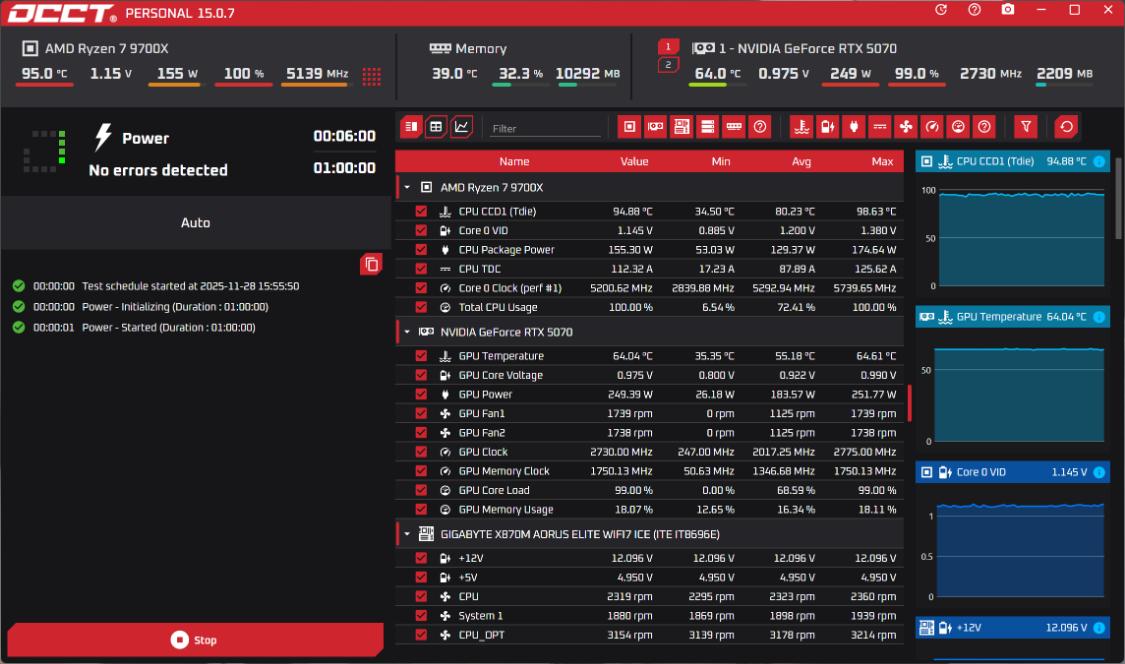The width and height of the screenshot is (1125, 664).
Task: Uncheck the GPU Power sensor checkbox
Action: (421, 394)
